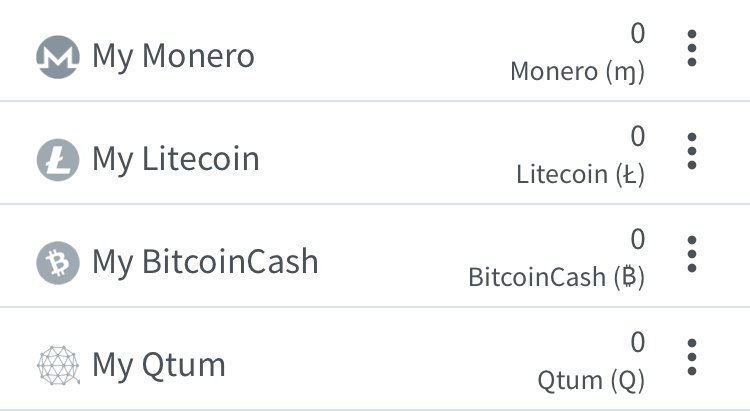Select the My BitcoinCash wallet name

coord(205,263)
